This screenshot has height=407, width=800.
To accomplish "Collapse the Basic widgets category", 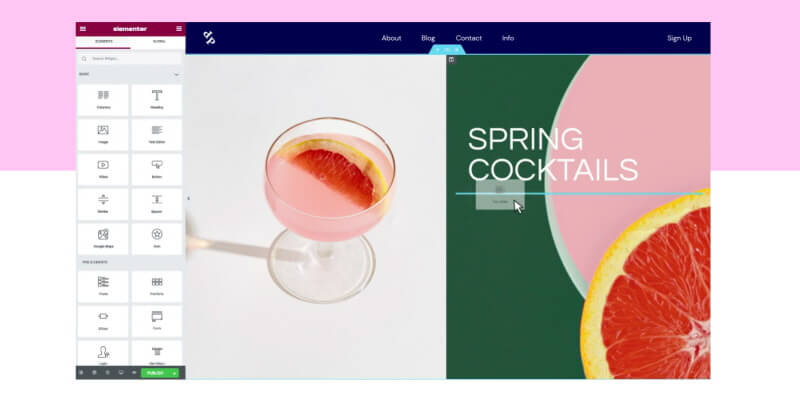I will click(x=177, y=74).
